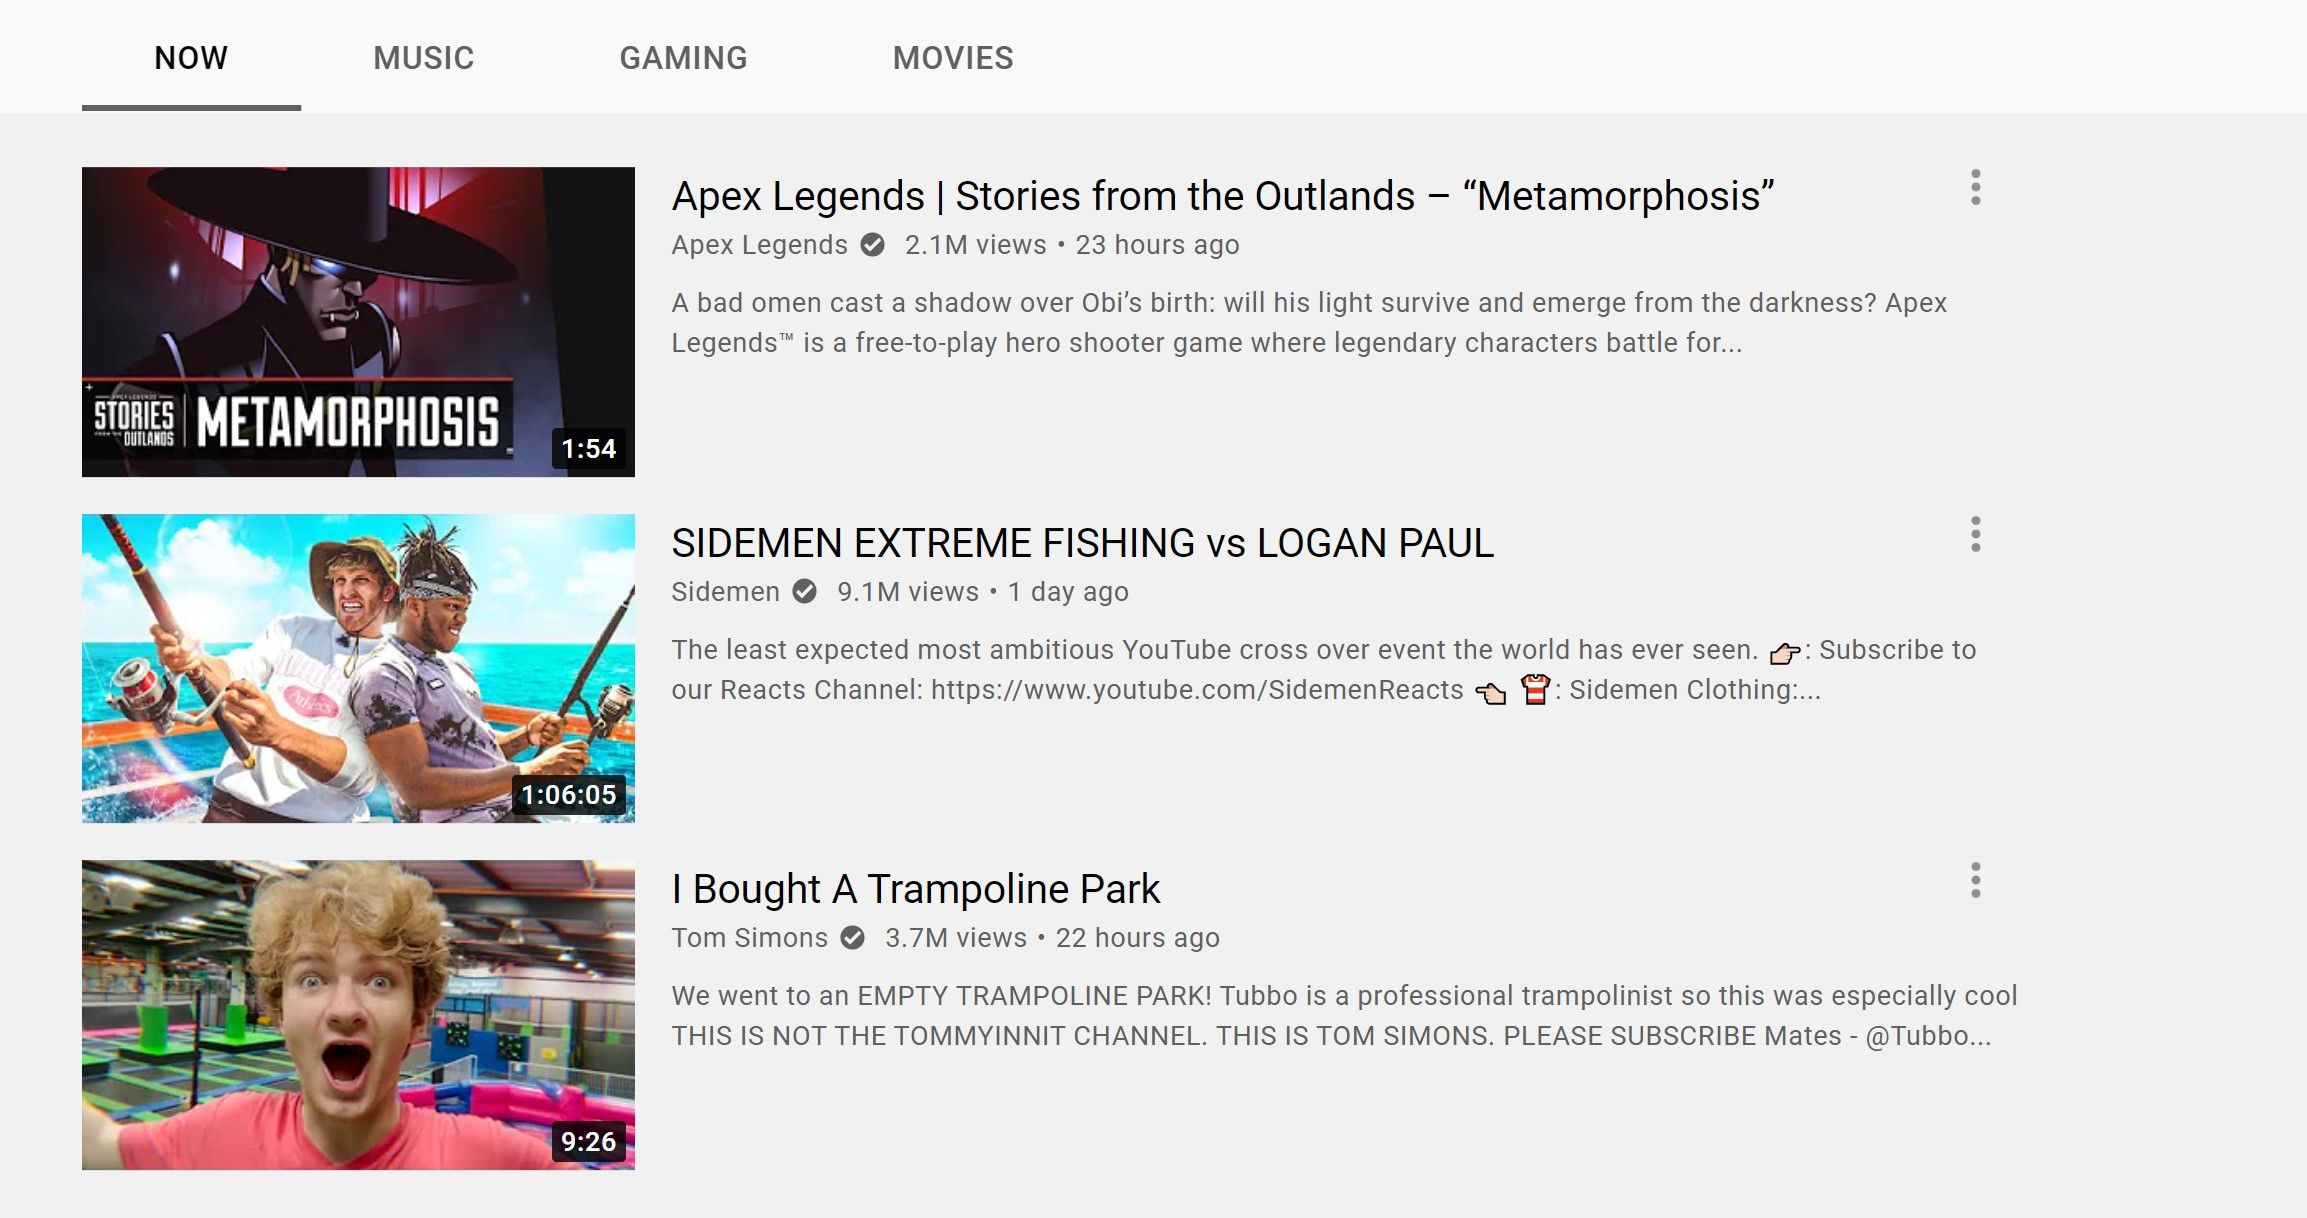2307x1218 pixels.
Task: Open more options for Sidemen fishing video
Action: tap(1975, 535)
